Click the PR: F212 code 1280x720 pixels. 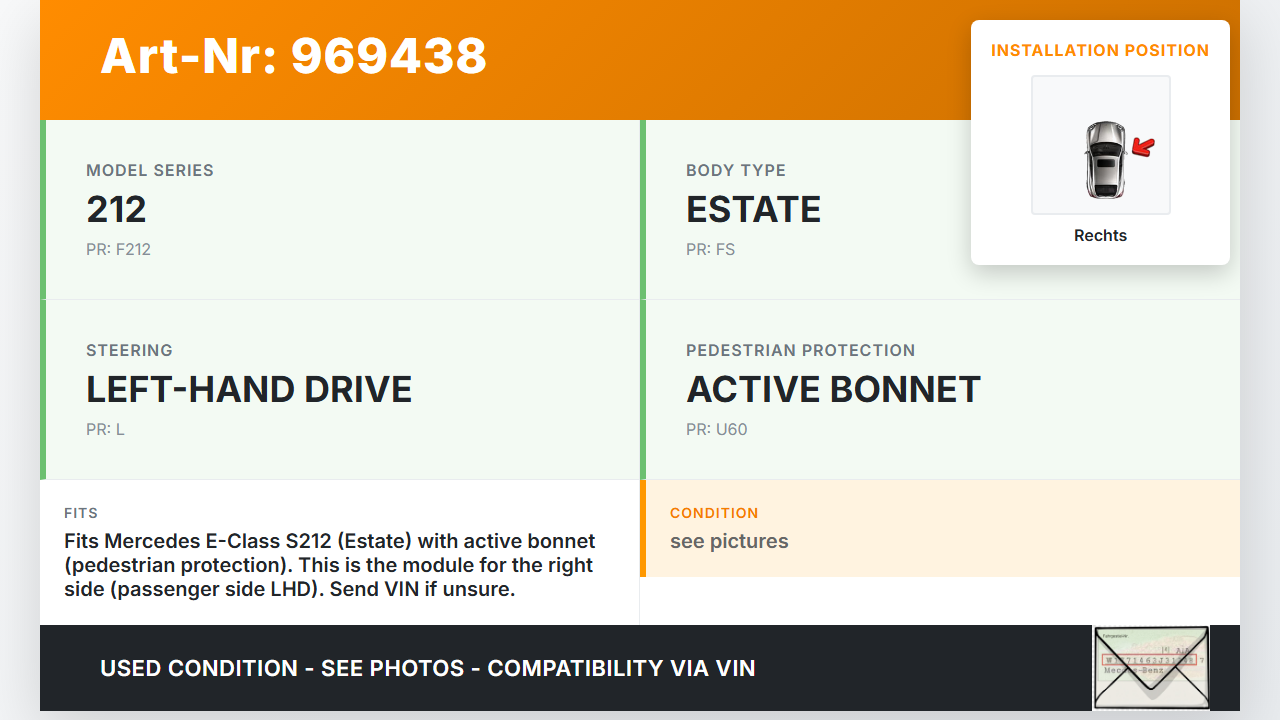118,250
